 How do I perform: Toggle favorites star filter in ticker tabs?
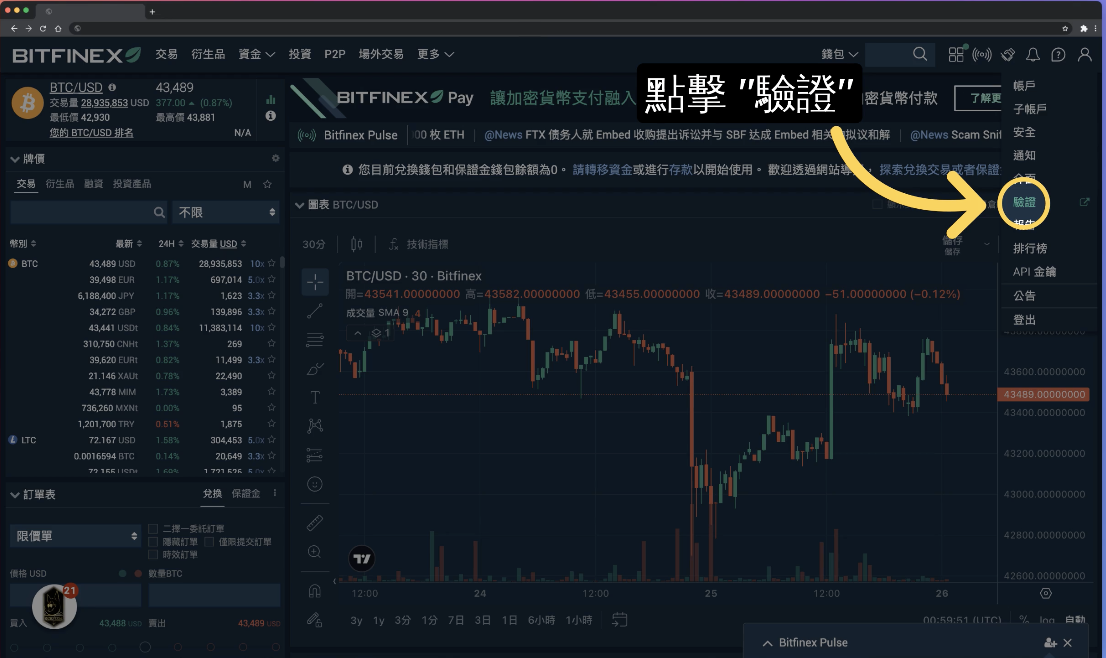[267, 184]
